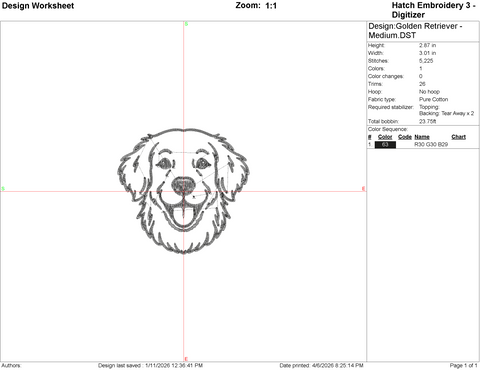480x370 pixels.
Task: Click the 'Zoom: 1:1' label
Action: coord(256,6)
